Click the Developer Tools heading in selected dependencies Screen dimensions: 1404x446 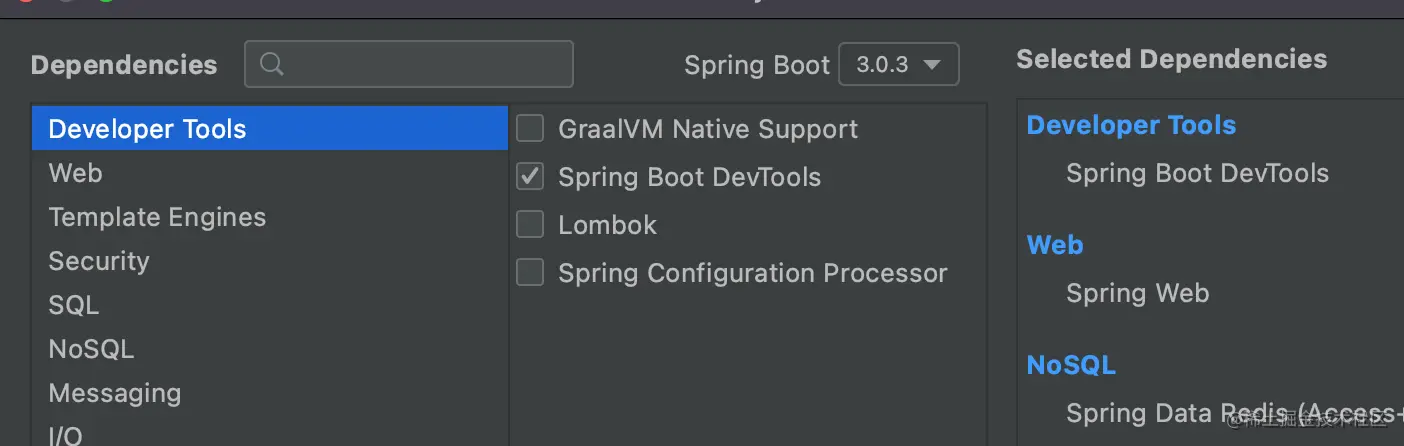point(1131,125)
